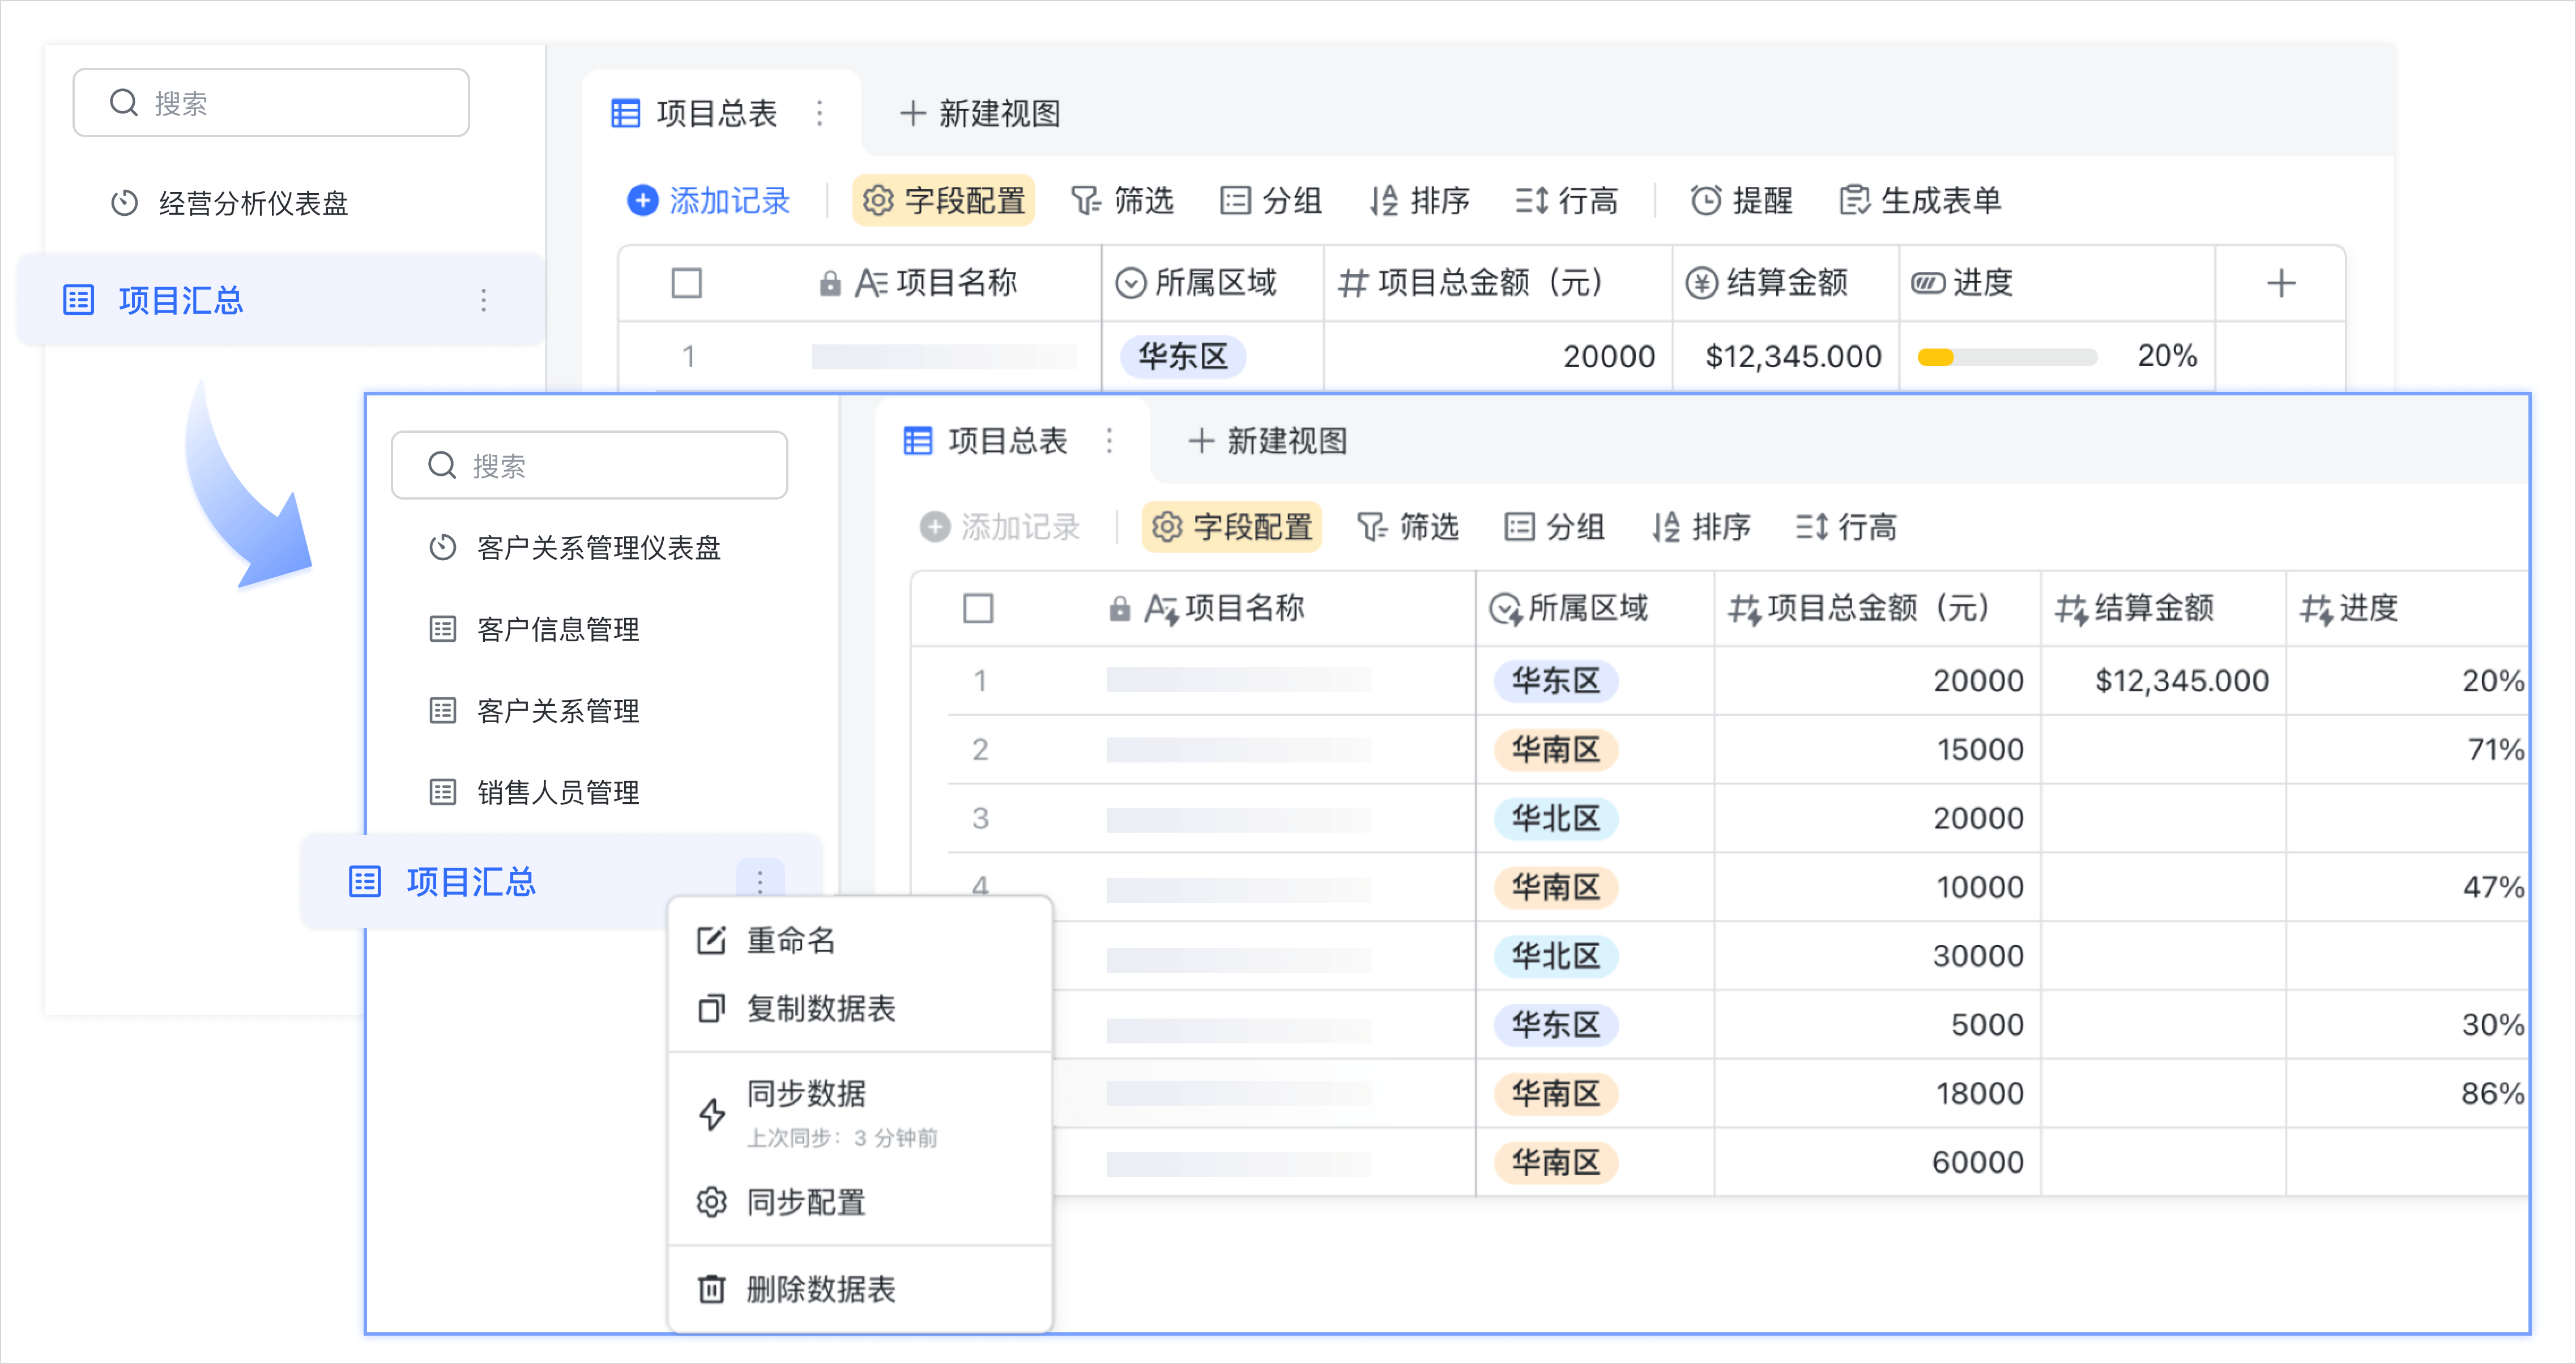
Task: Open 项目总表 tab options in back window
Action: (820, 113)
